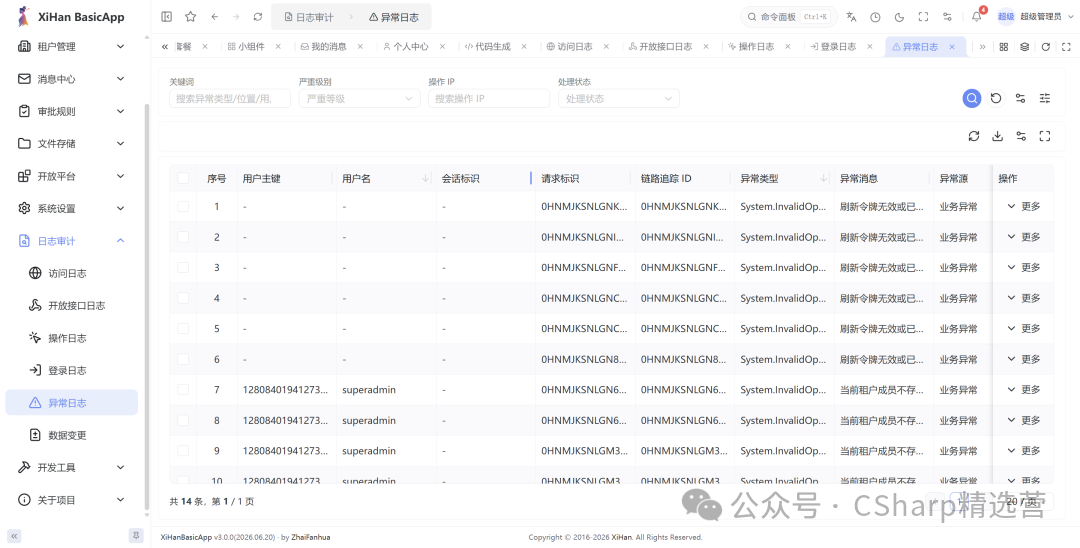Enter fullscreen from header icon
The image size is (1080, 548).
coord(923,17)
